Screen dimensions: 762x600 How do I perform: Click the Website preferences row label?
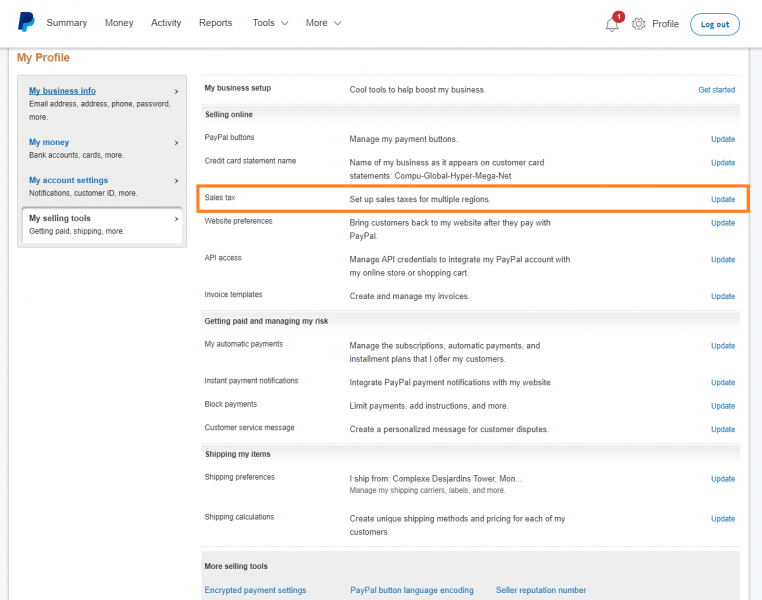pos(238,221)
